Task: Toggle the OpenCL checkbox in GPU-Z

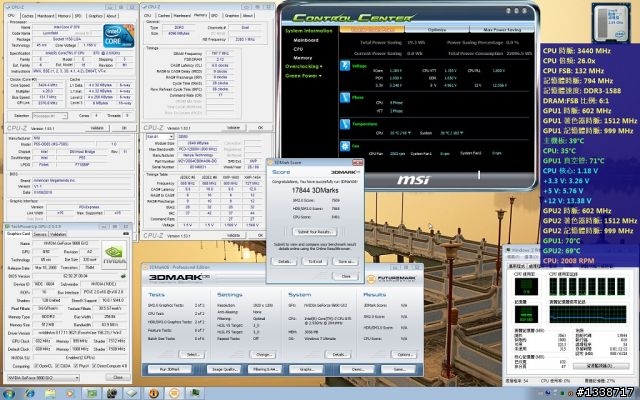Action: tap(37, 366)
